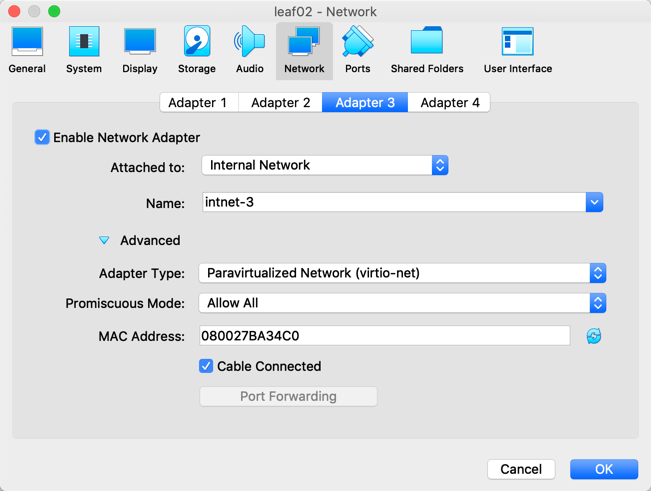Switch to the Adapter 4 tab
Screen dimensions: 651x491
(449, 102)
